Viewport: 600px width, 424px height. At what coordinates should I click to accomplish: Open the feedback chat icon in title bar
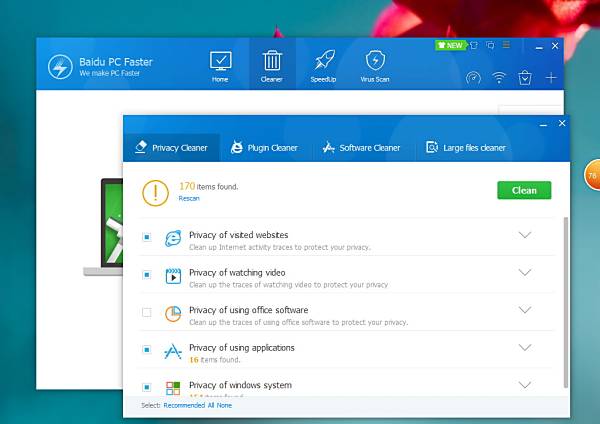click(x=490, y=45)
